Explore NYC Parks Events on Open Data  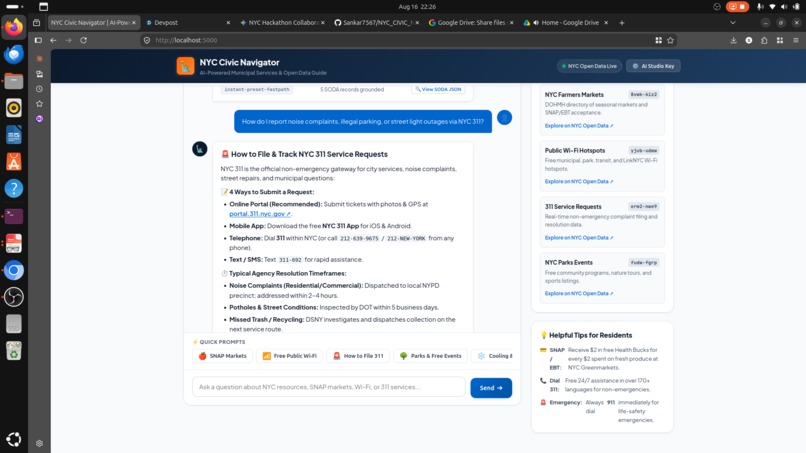pos(579,294)
